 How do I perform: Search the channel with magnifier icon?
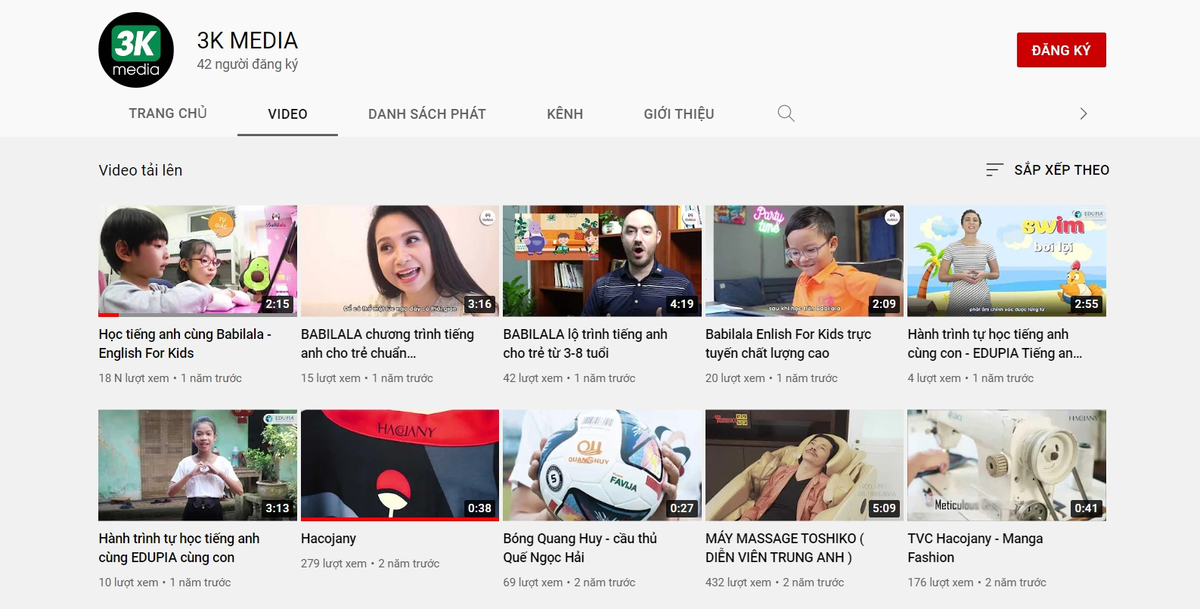(x=786, y=113)
